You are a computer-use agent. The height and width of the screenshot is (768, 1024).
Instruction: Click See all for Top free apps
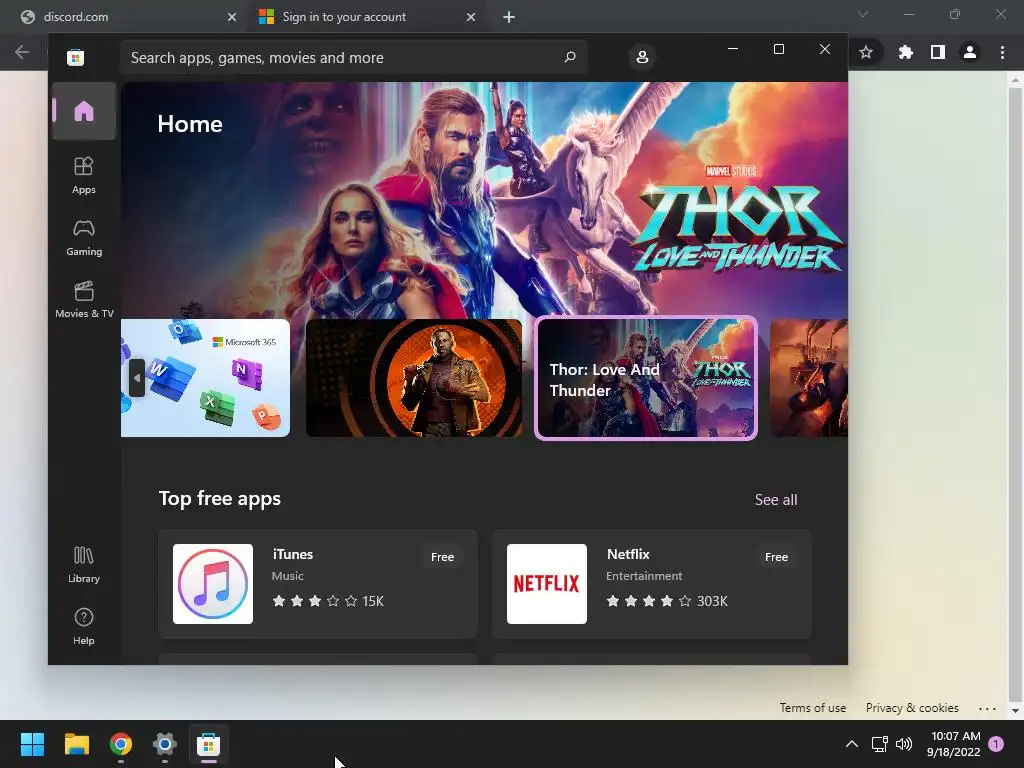[776, 500]
